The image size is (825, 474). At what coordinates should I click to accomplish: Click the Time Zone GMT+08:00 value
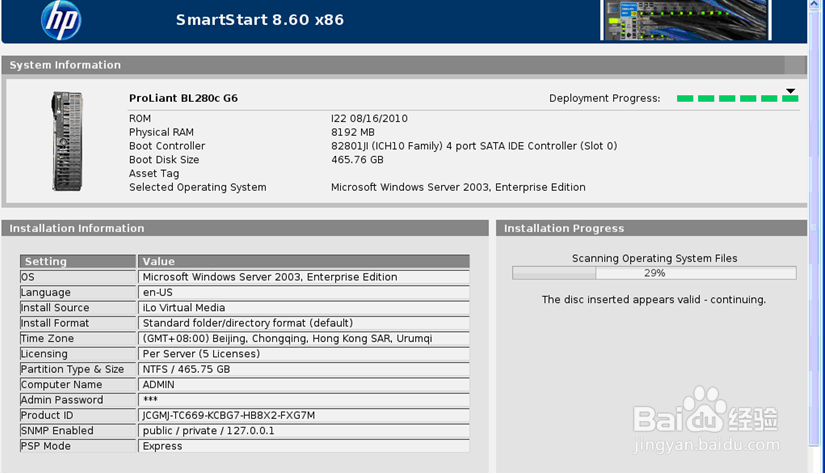click(304, 338)
